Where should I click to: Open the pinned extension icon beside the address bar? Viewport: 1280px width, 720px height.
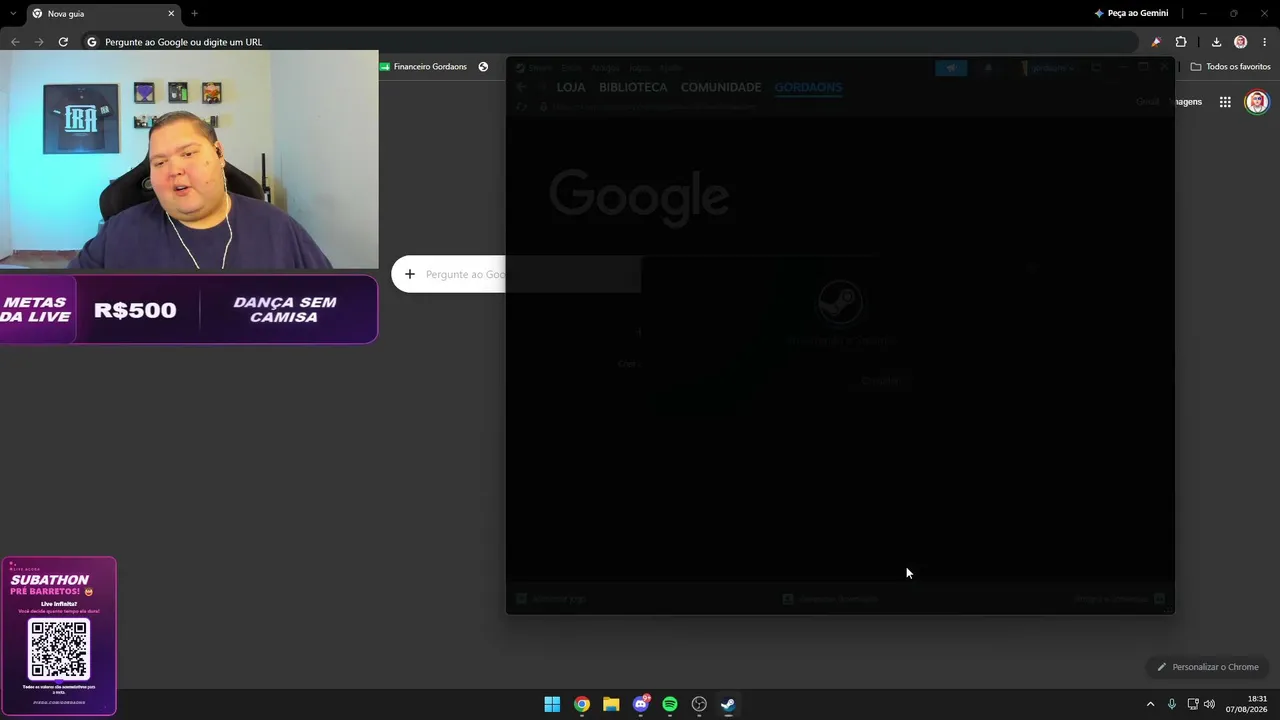coord(1157,42)
